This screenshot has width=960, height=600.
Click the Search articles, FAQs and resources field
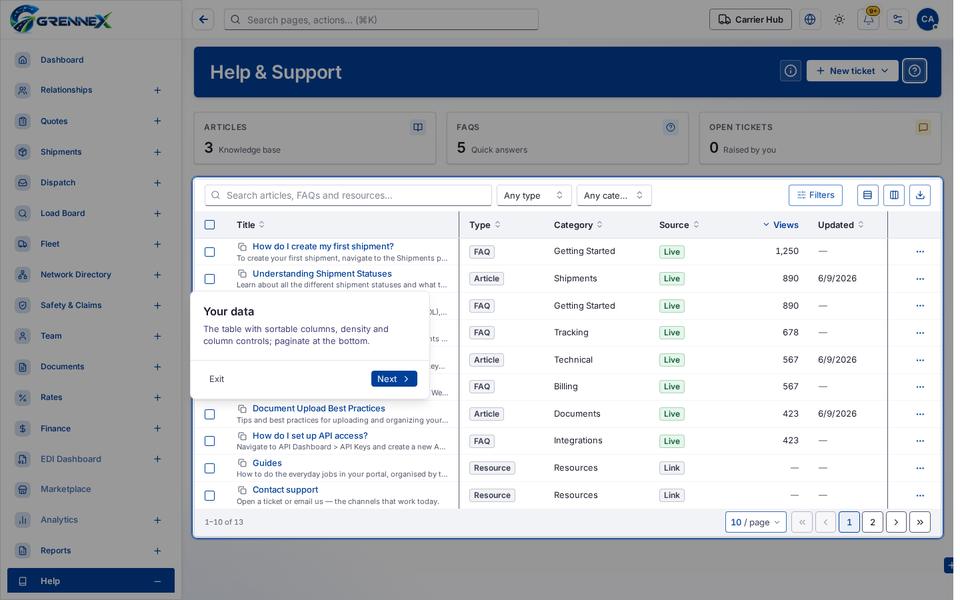[x=348, y=195]
